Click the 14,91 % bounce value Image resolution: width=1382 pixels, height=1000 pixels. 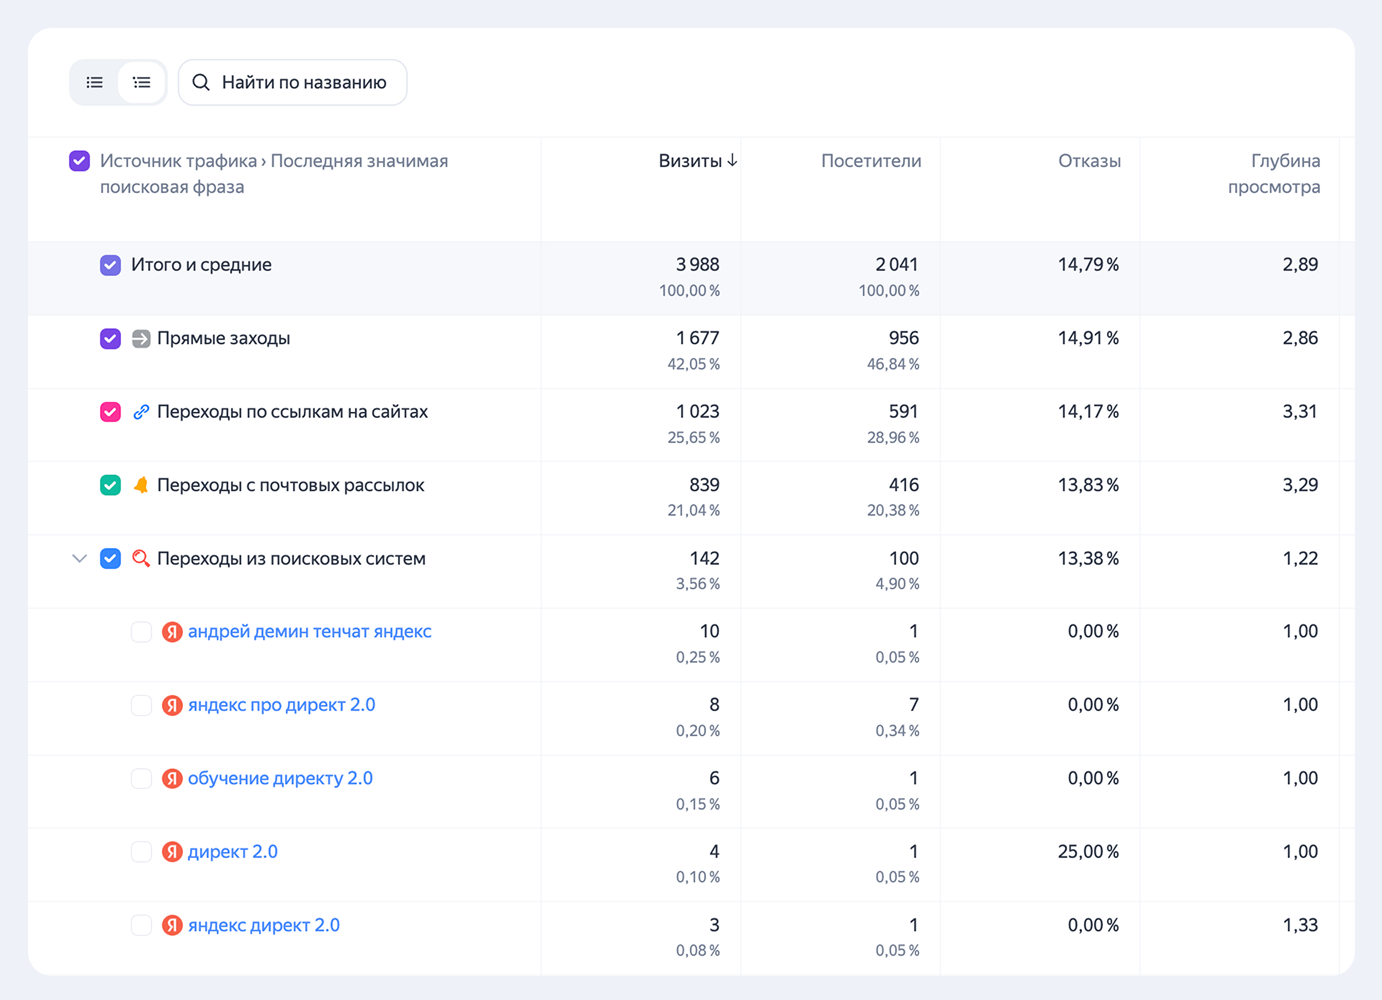1088,339
